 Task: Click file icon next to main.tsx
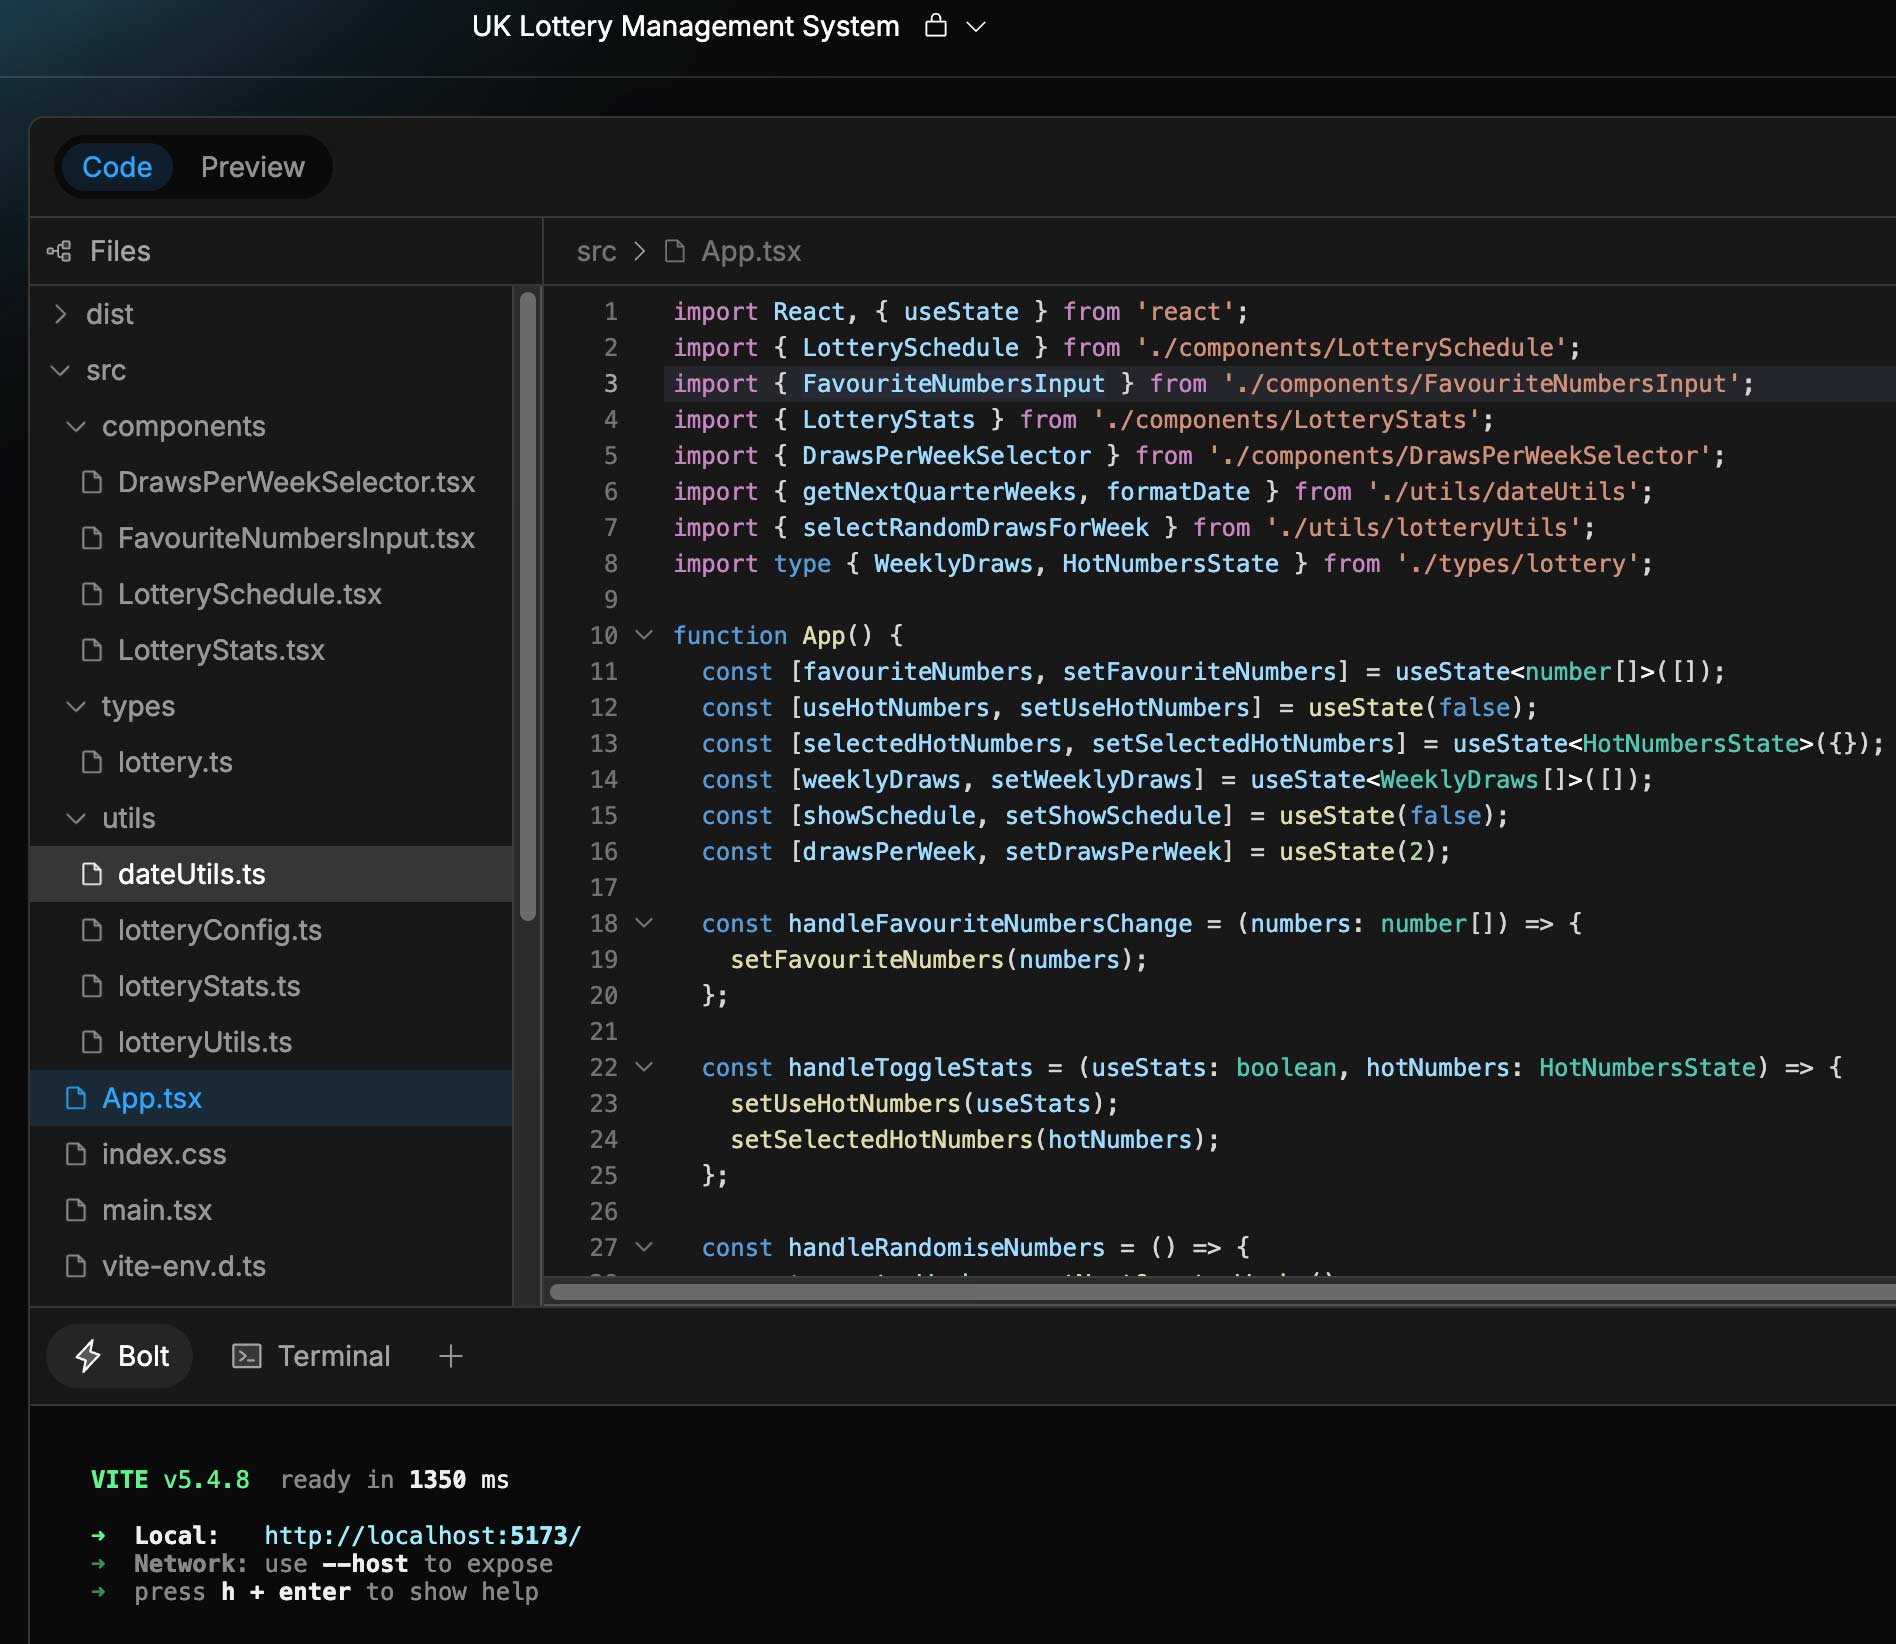[x=76, y=1210]
